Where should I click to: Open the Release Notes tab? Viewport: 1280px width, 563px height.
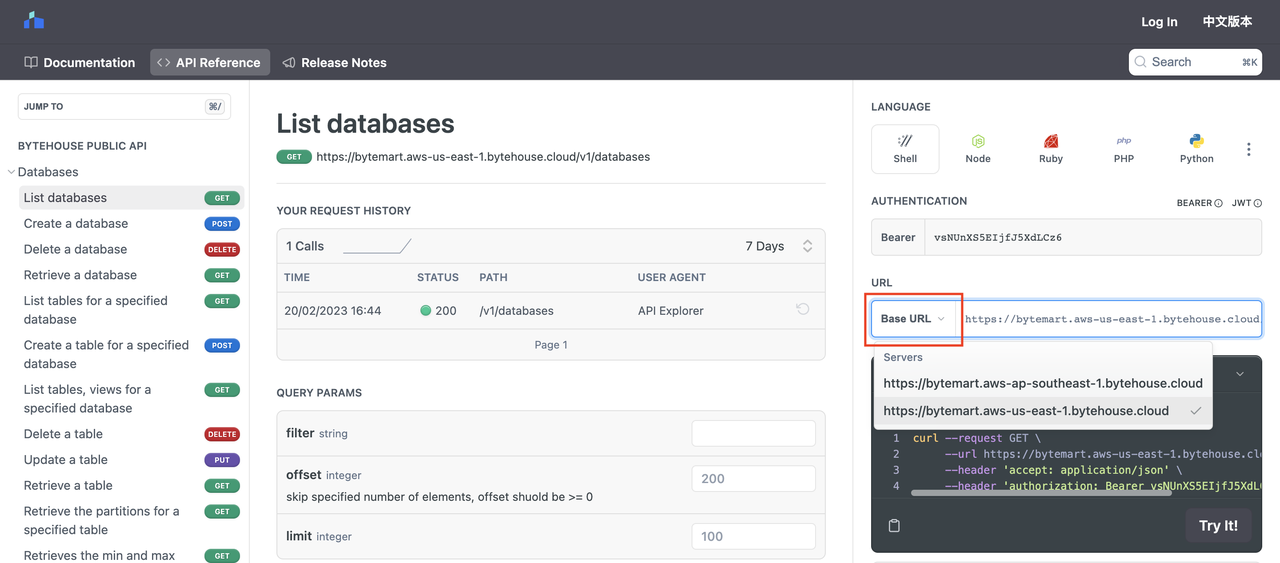pos(335,62)
